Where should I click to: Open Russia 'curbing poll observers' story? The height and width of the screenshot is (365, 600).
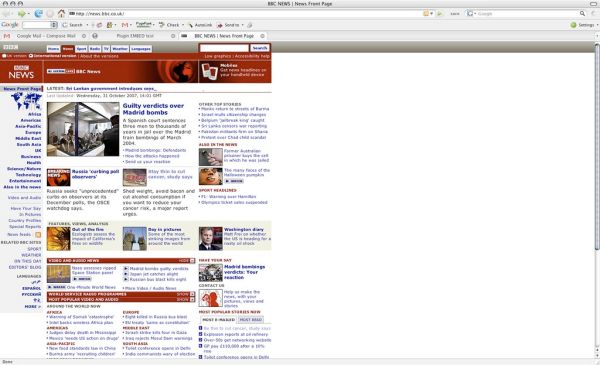pyautogui.click(x=95, y=174)
